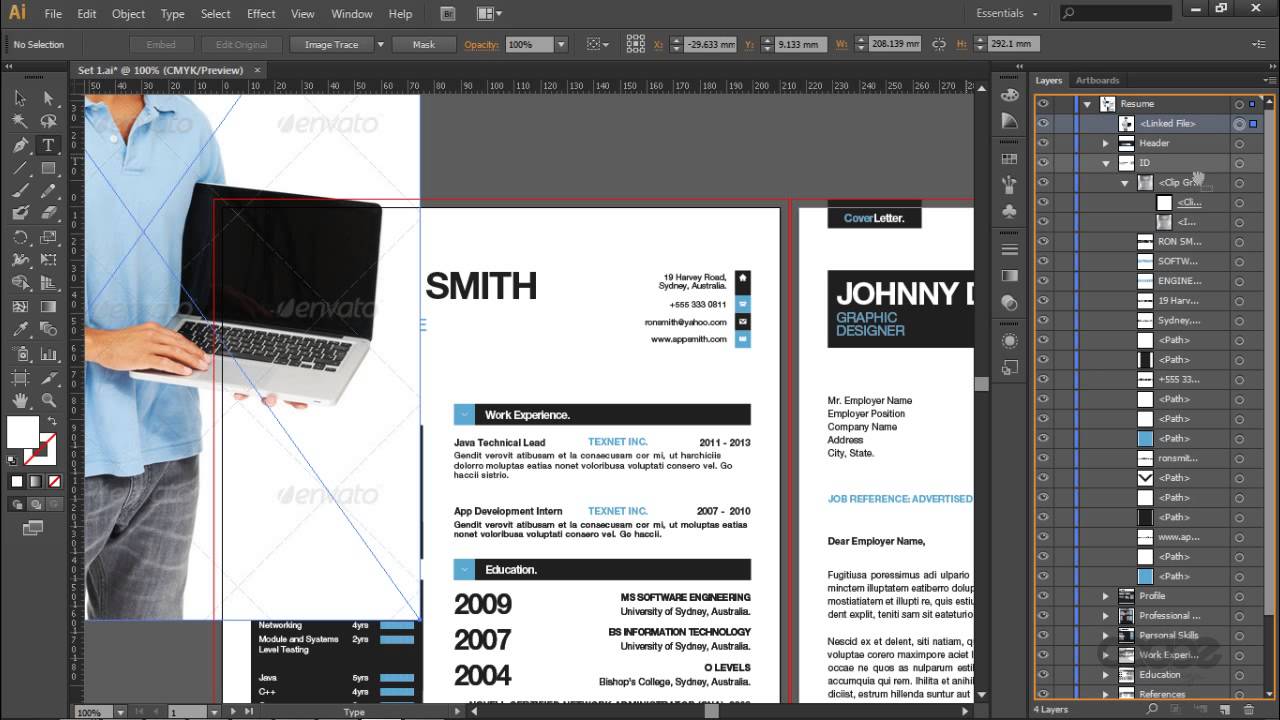Pick the Hand tool

click(x=20, y=401)
